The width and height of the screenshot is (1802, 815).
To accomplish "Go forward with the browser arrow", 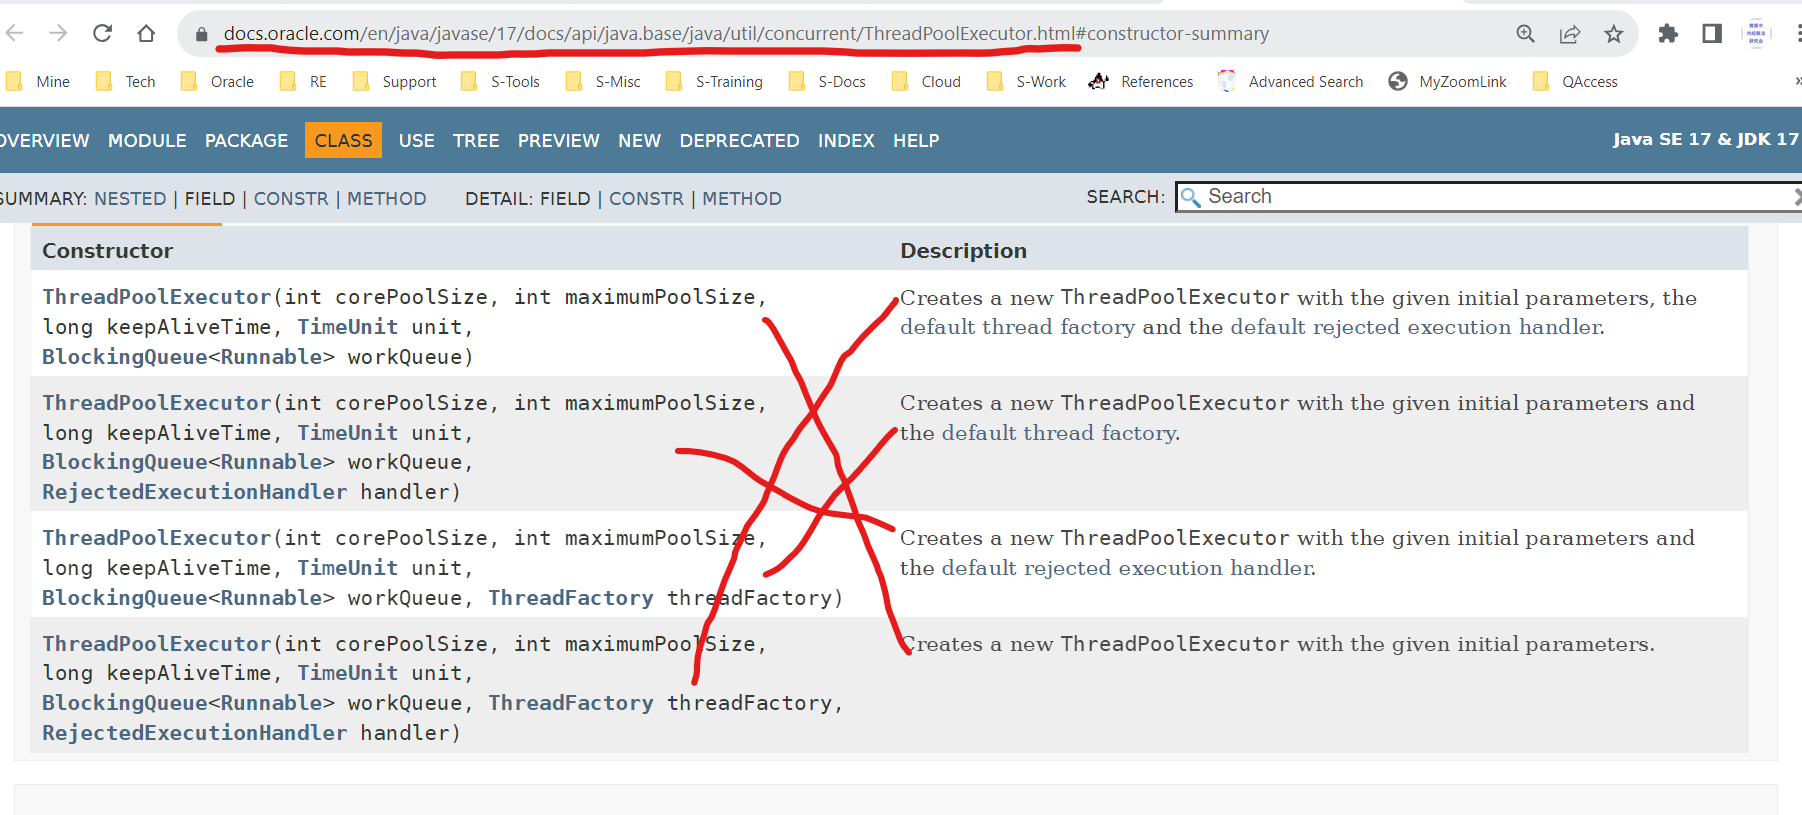I will pos(58,34).
